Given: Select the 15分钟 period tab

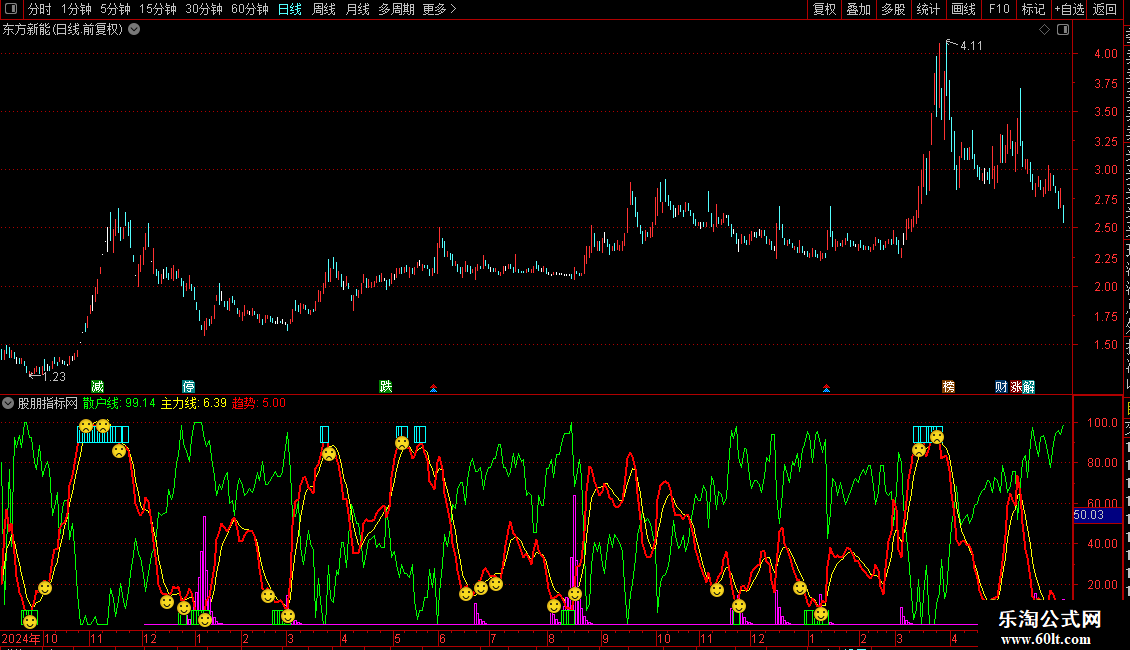Looking at the screenshot, I should click(x=158, y=9).
